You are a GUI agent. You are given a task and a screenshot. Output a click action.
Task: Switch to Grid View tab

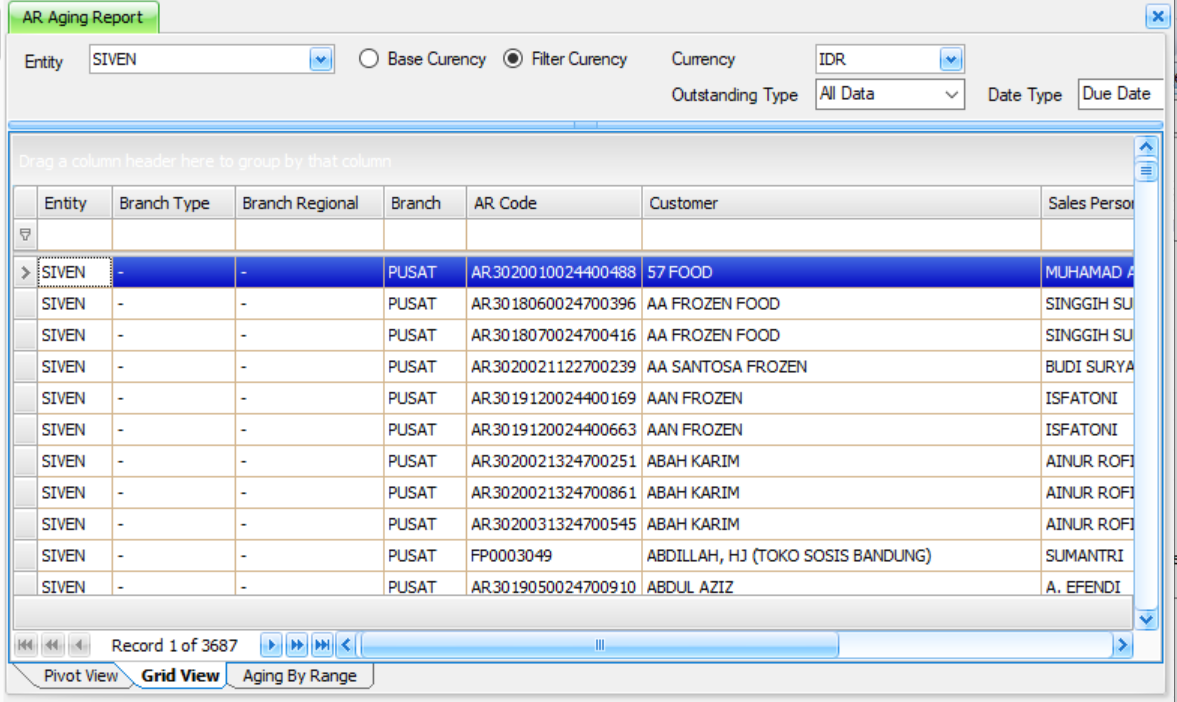pyautogui.click(x=180, y=676)
